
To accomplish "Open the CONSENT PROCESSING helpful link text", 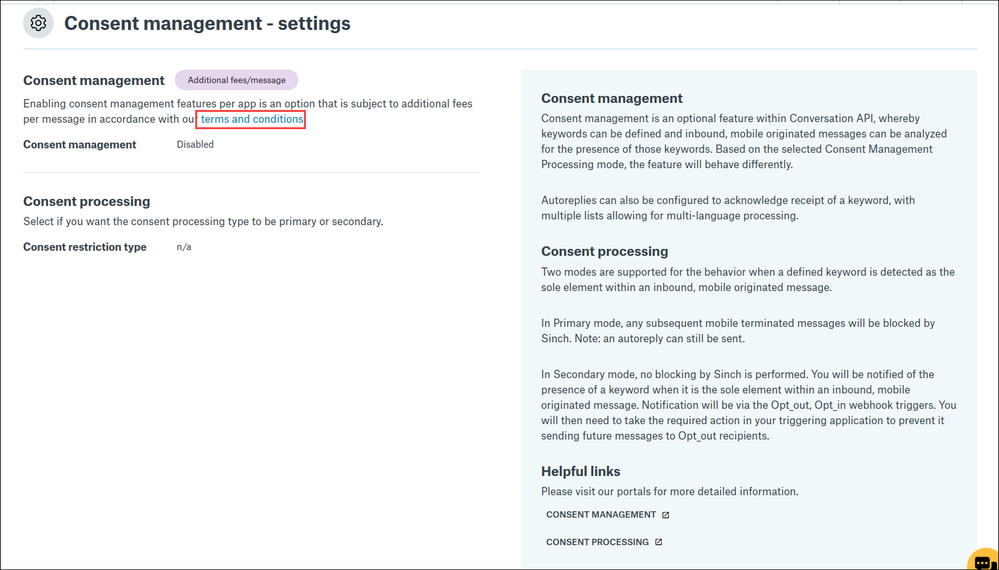I will pyautogui.click(x=597, y=542).
